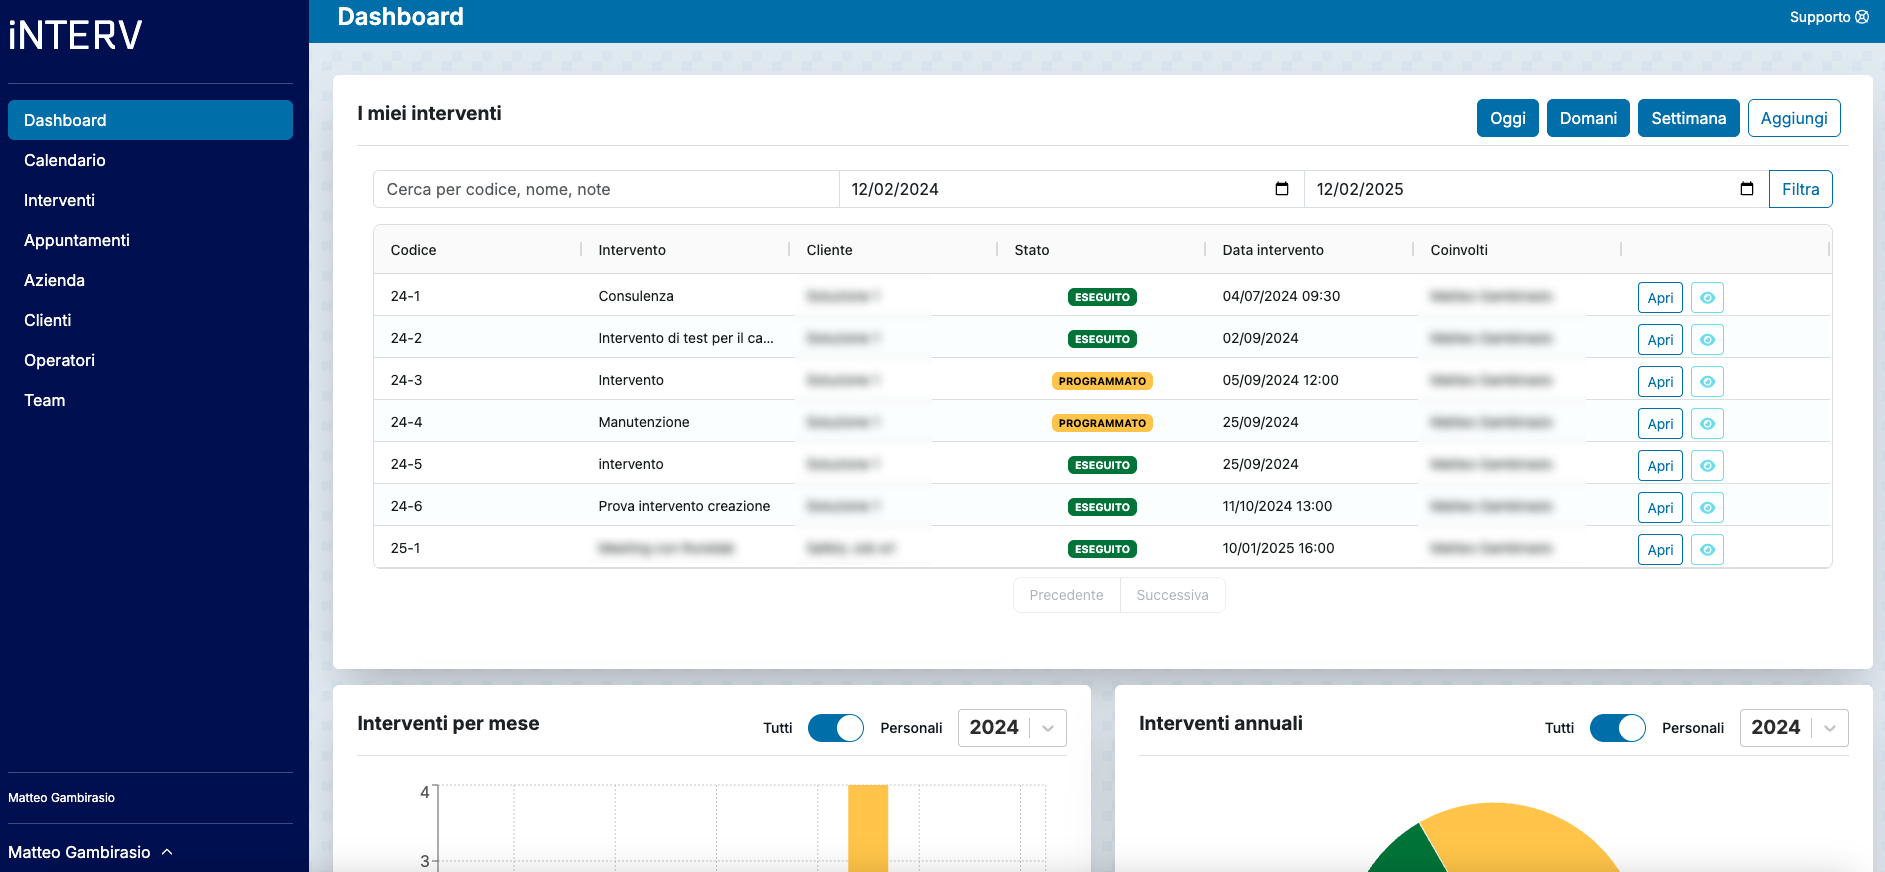The width and height of the screenshot is (1885, 872).
Task: Click the end date field 12/02/2025
Action: click(x=1536, y=189)
